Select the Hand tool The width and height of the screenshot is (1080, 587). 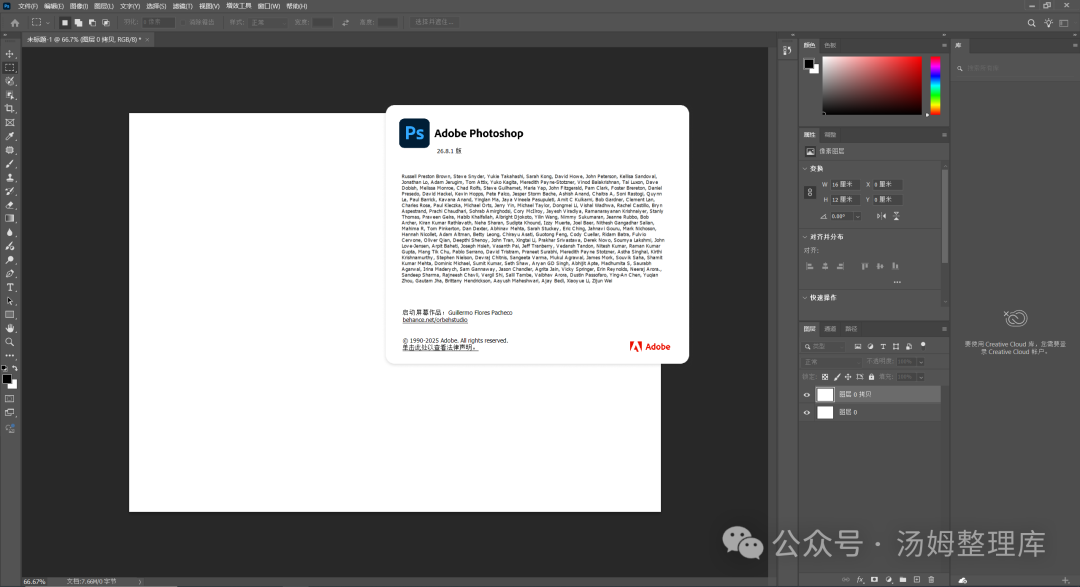[10, 328]
